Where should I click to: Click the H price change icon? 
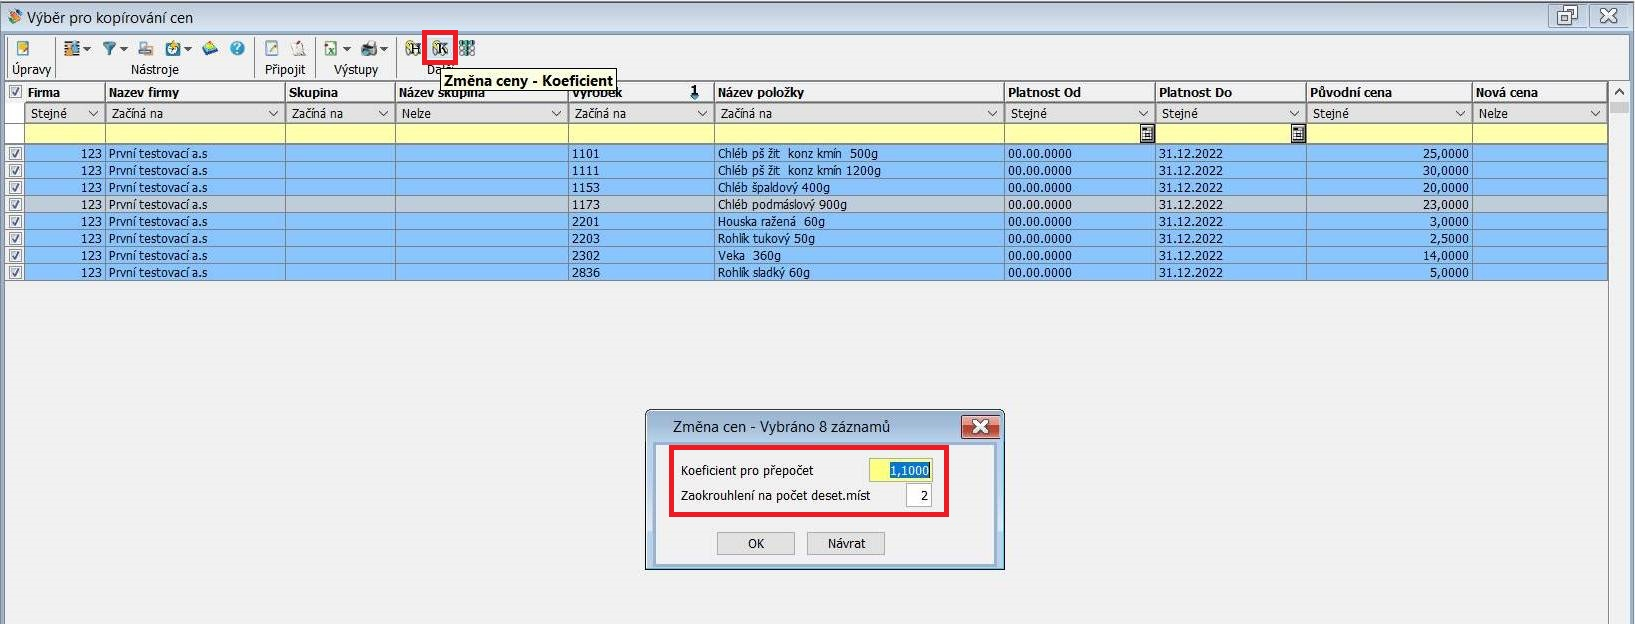point(413,48)
